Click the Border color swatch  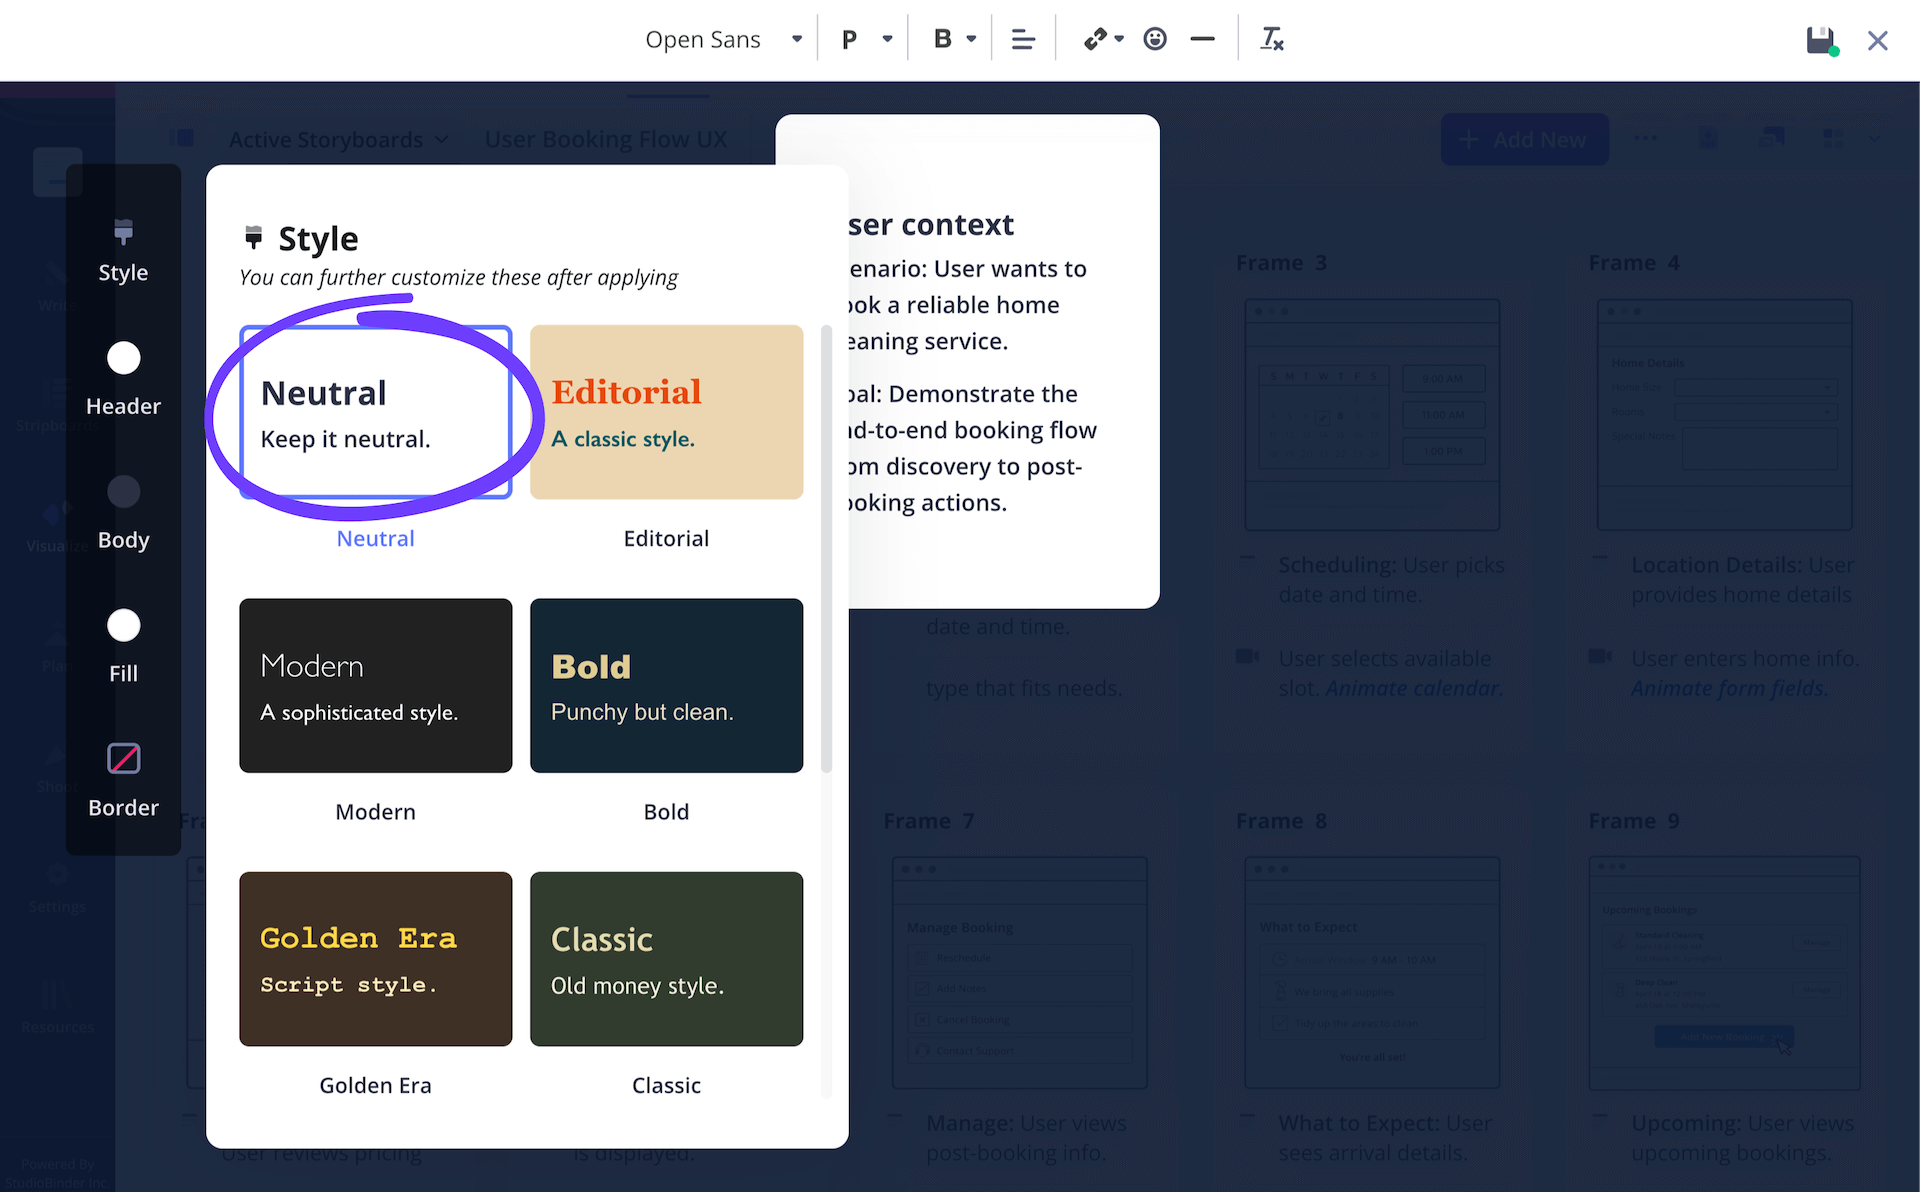pyautogui.click(x=123, y=758)
